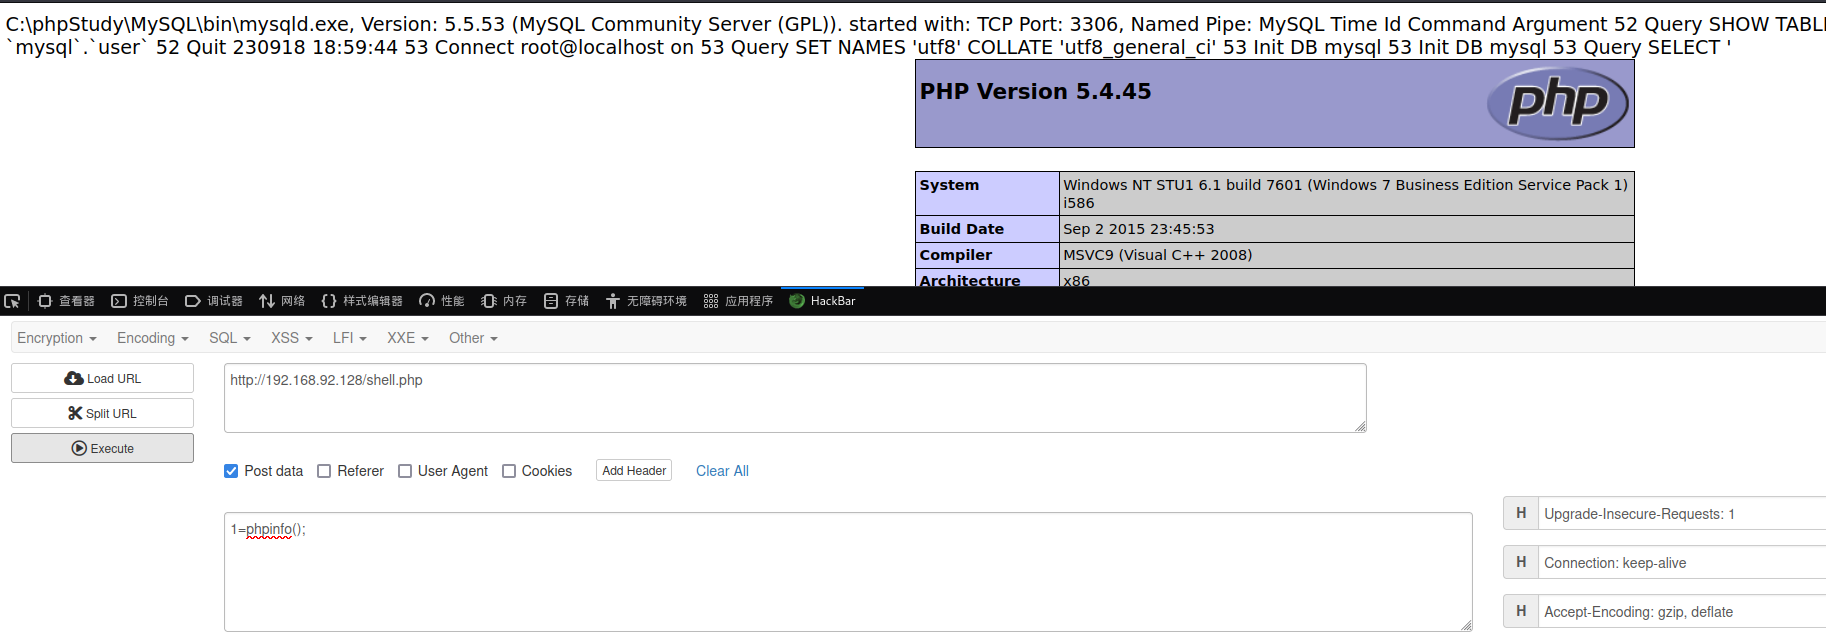Viewport: 1826px width, 637px height.
Task: Open the Style Editor (样式编辑器) panel
Action: pyautogui.click(x=362, y=301)
